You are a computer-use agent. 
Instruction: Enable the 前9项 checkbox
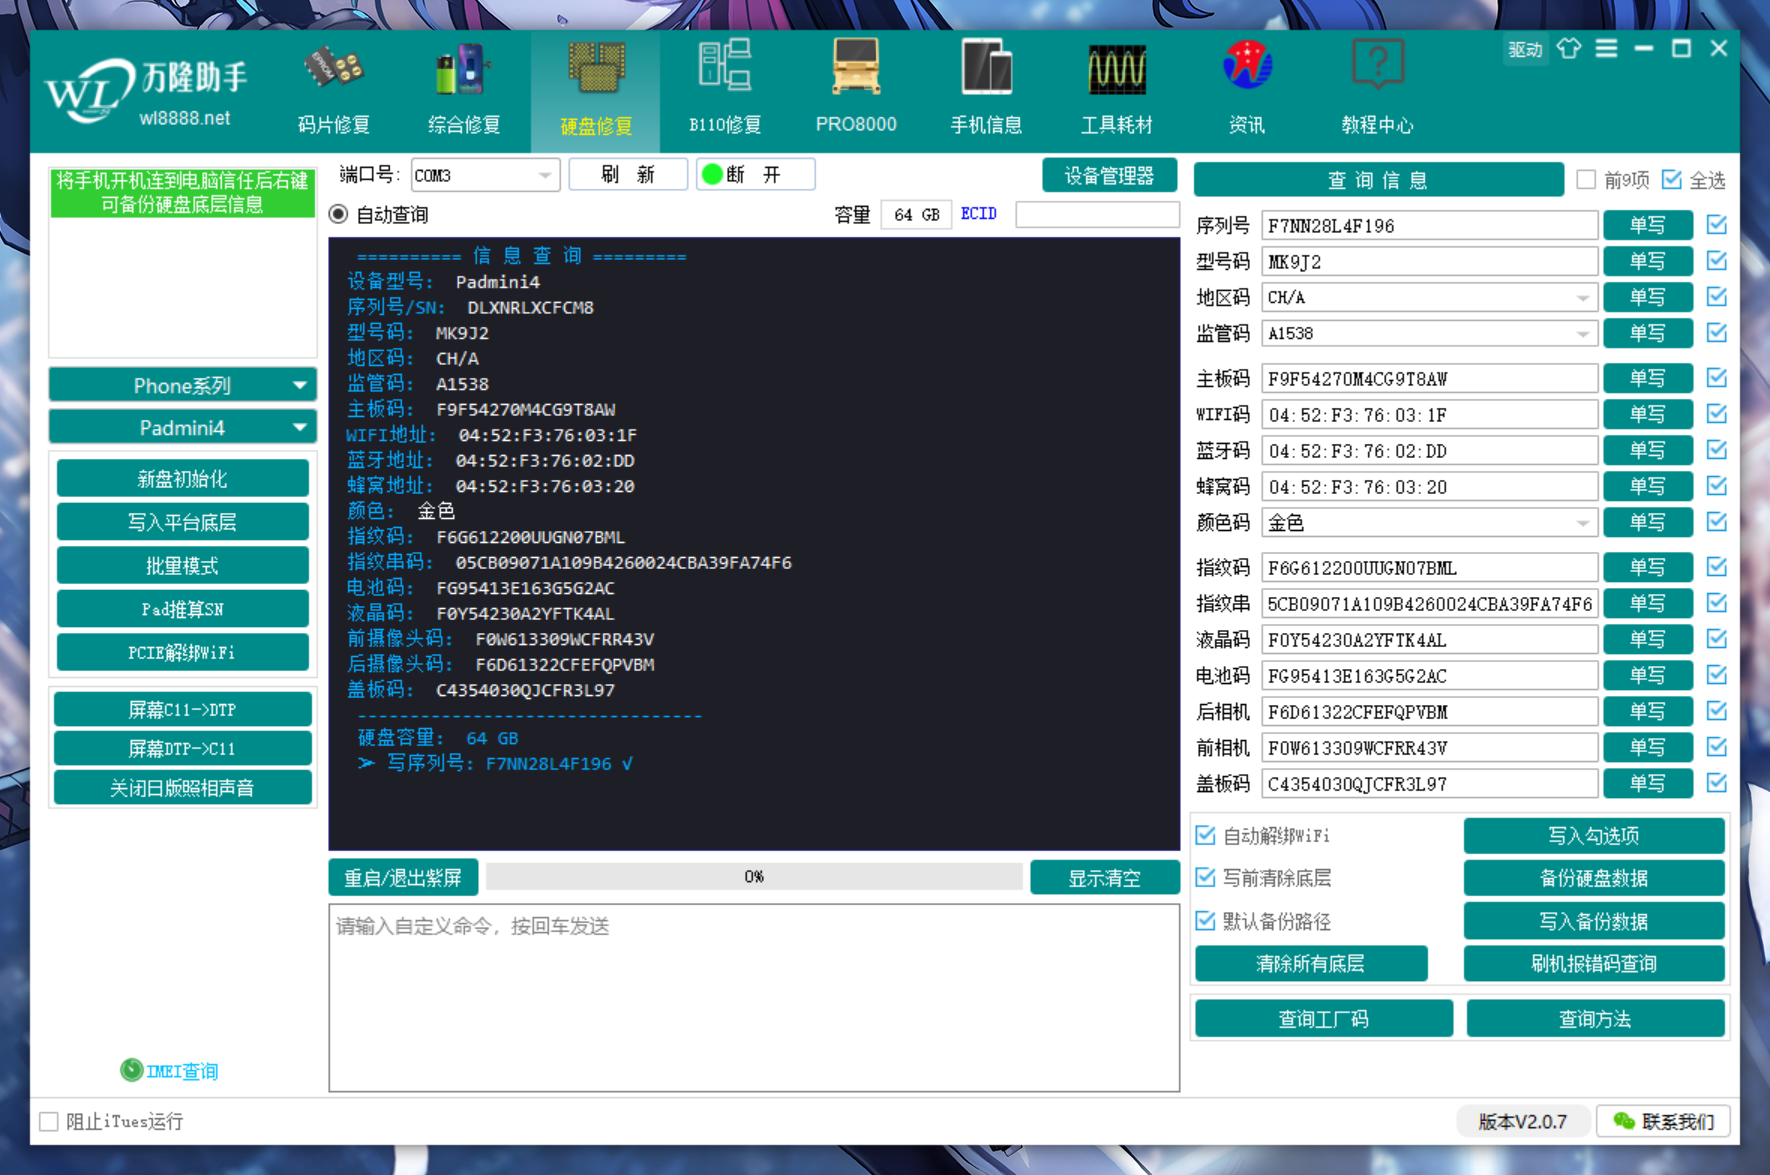[1586, 180]
